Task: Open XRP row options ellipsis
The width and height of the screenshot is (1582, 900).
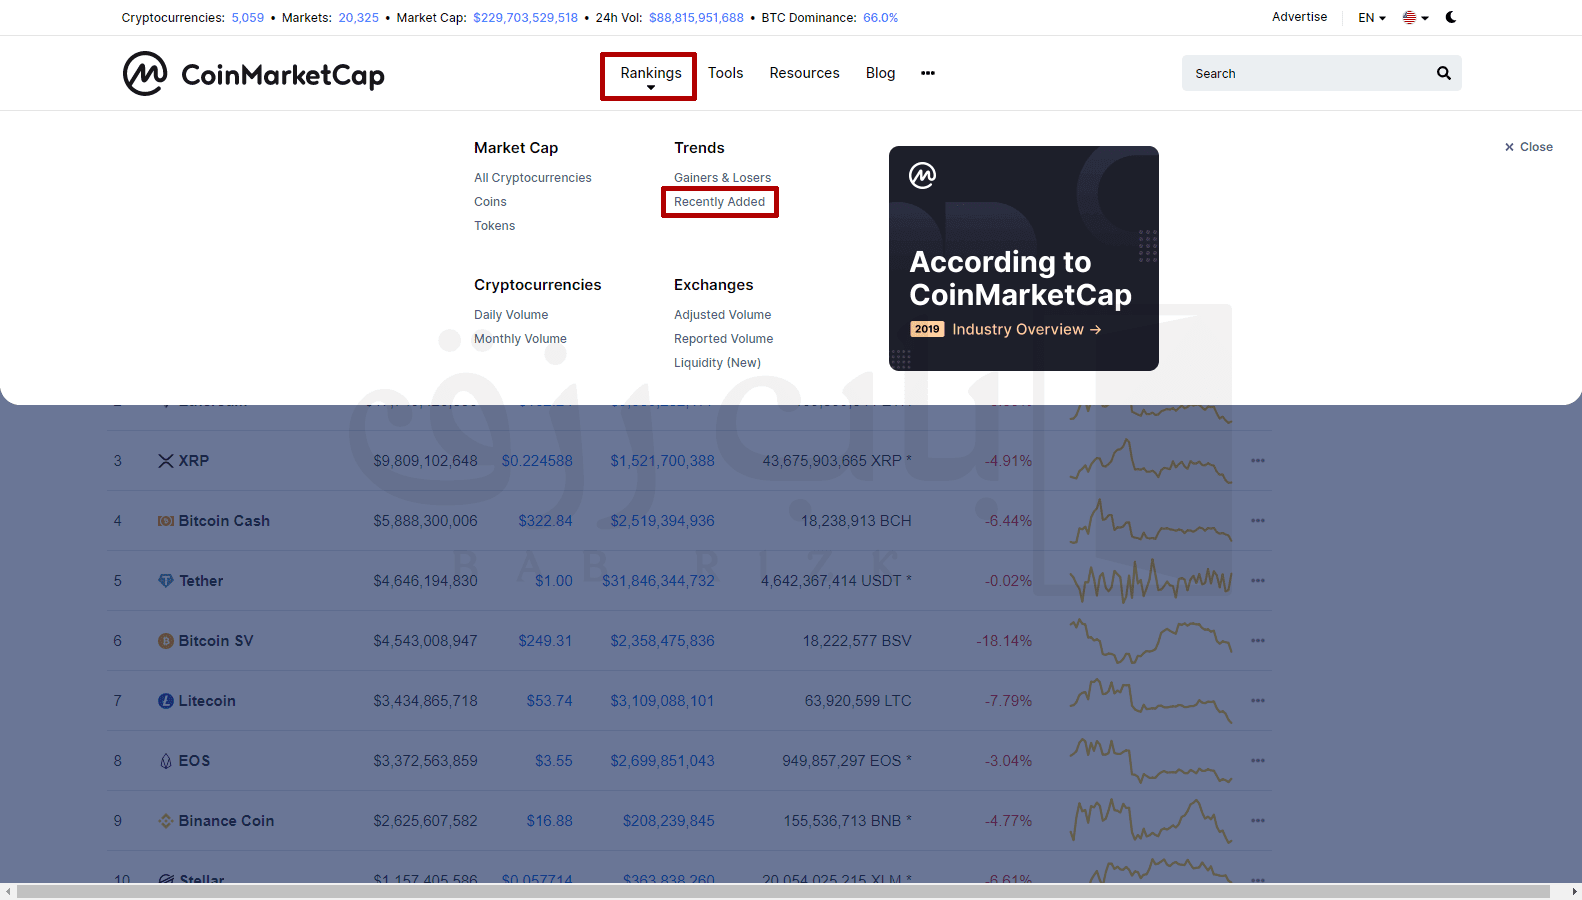Action: [x=1258, y=461]
